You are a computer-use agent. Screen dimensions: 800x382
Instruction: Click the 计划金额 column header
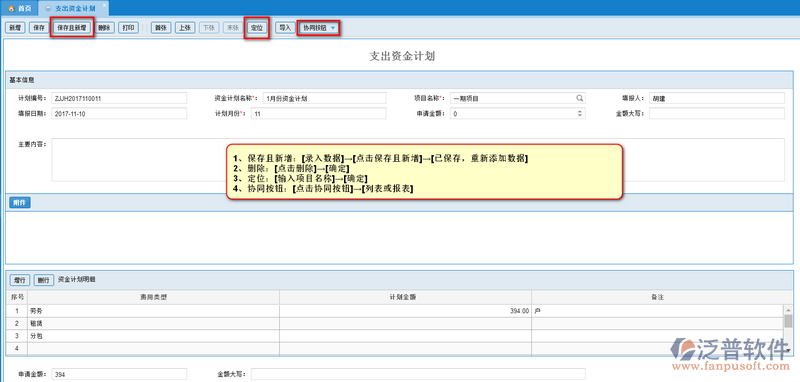pyautogui.click(x=406, y=297)
